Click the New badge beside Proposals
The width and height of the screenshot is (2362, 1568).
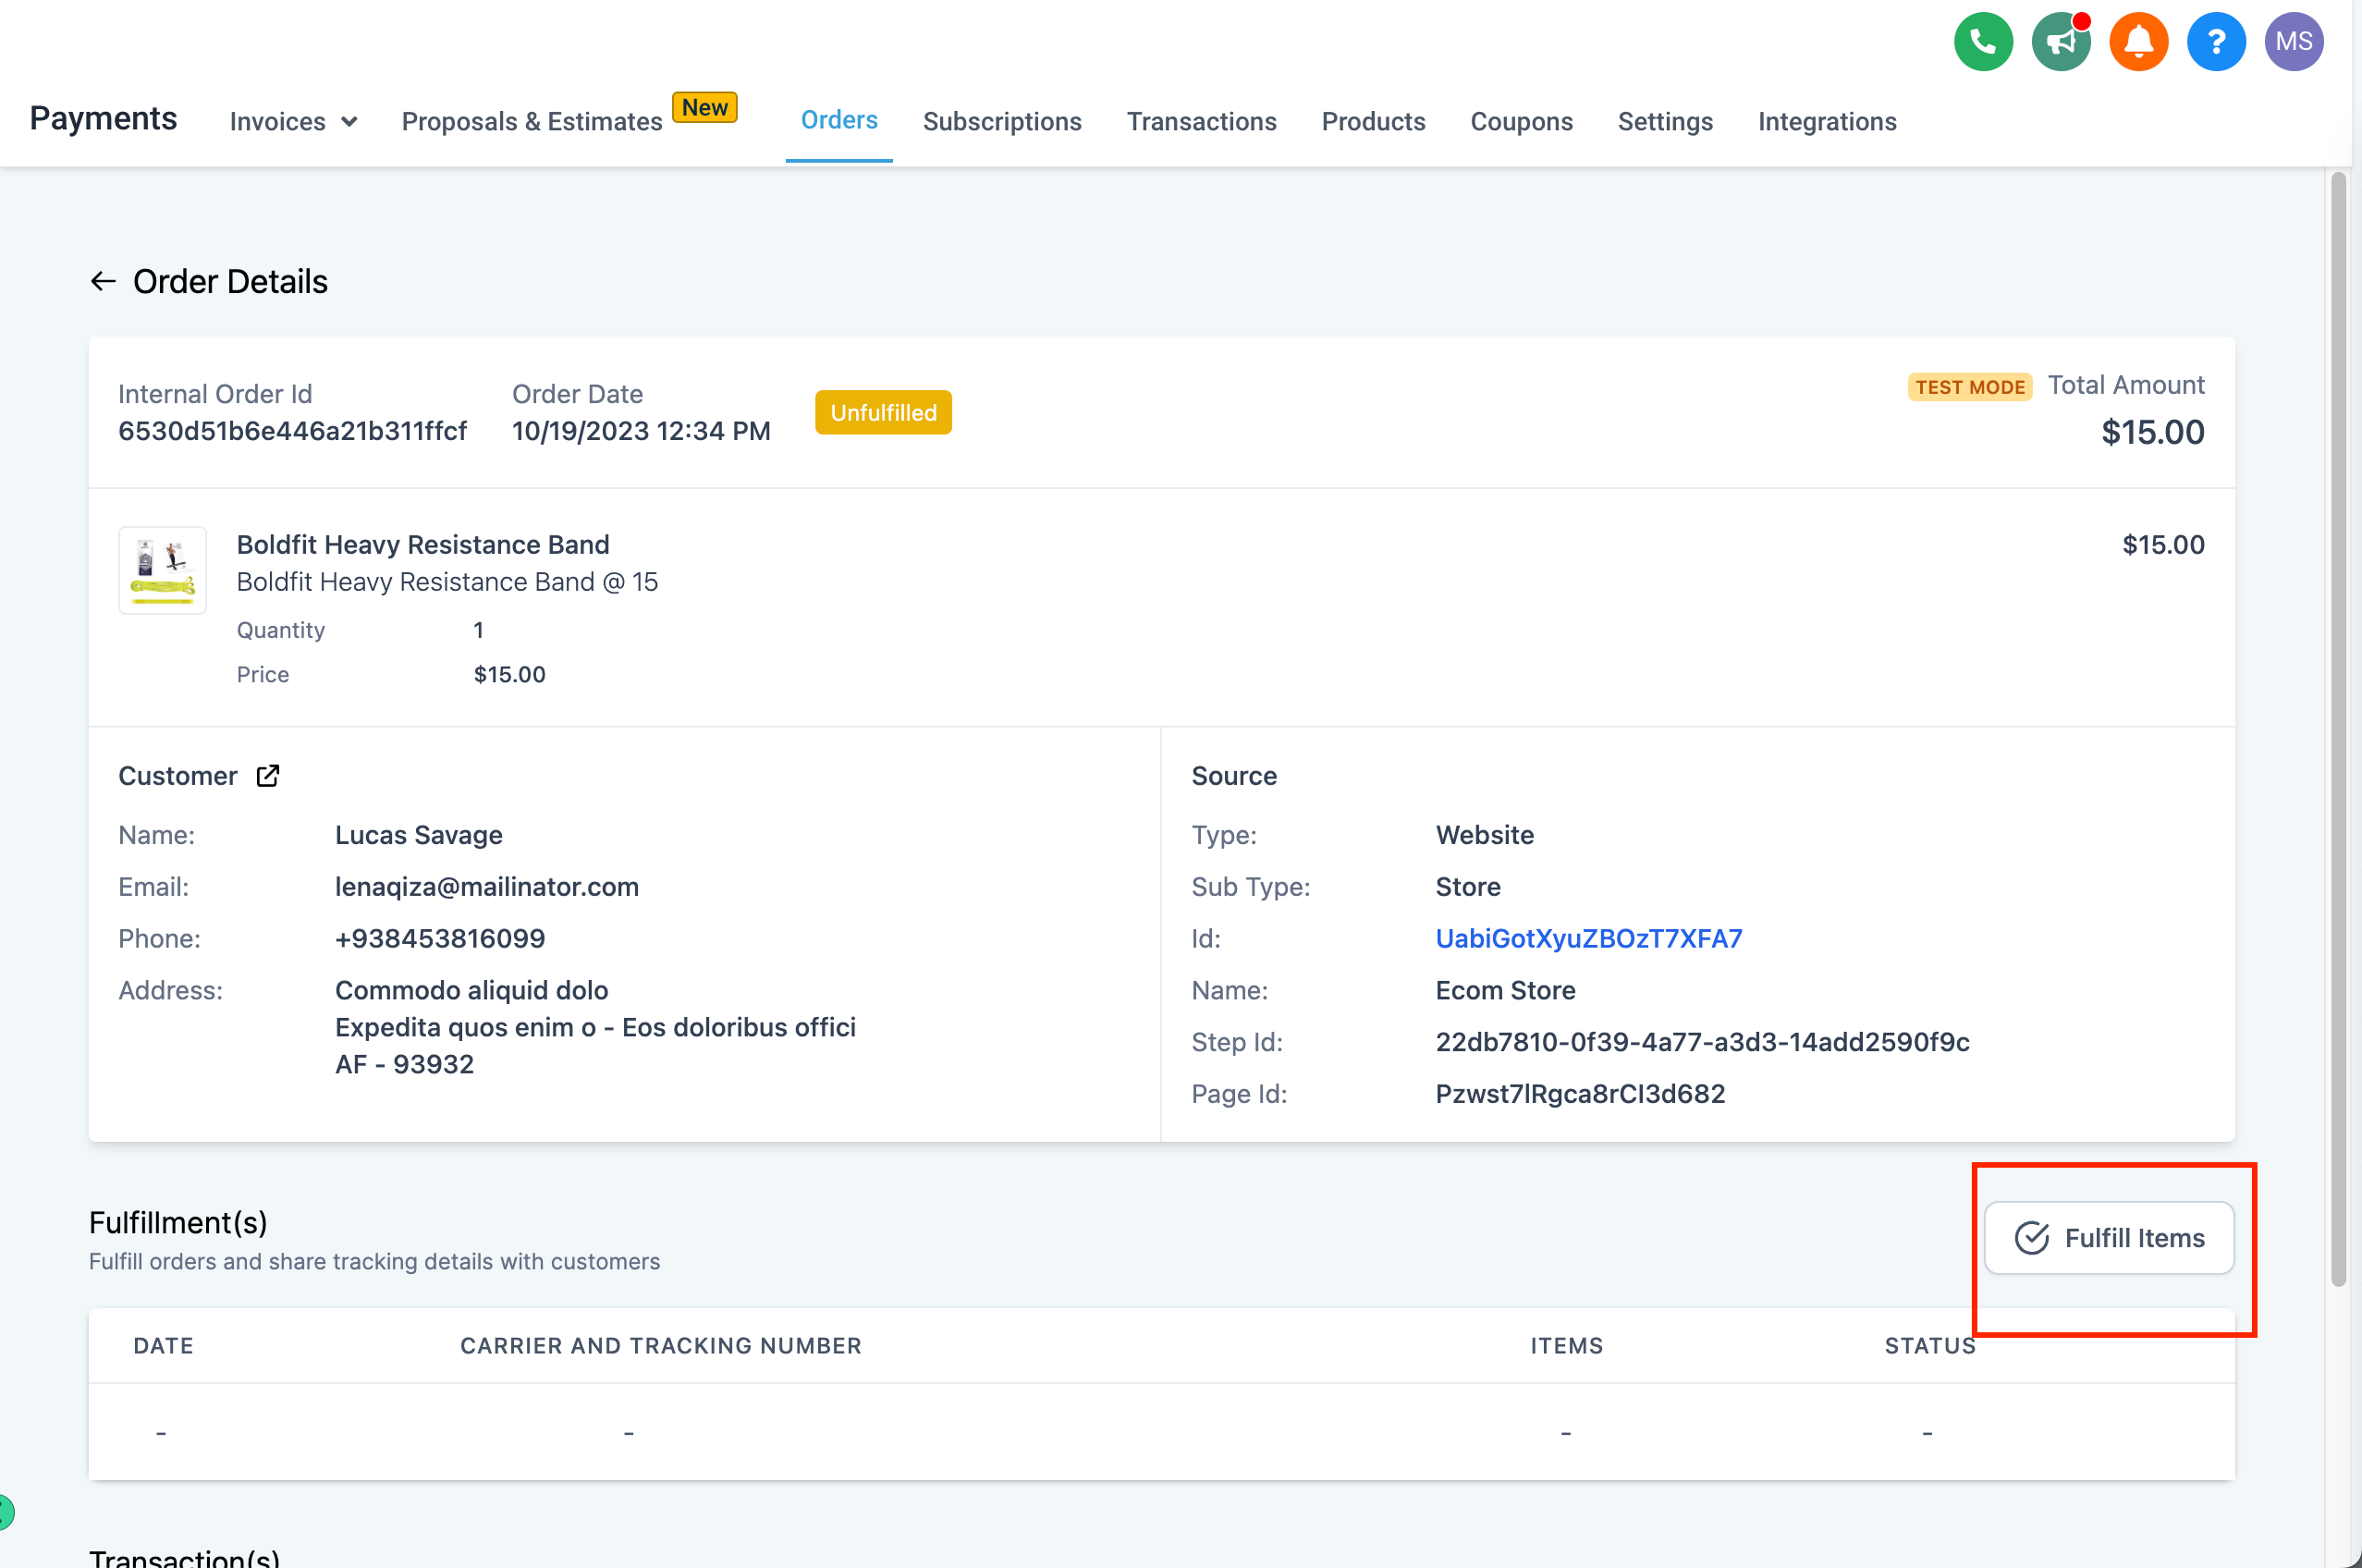click(x=704, y=108)
